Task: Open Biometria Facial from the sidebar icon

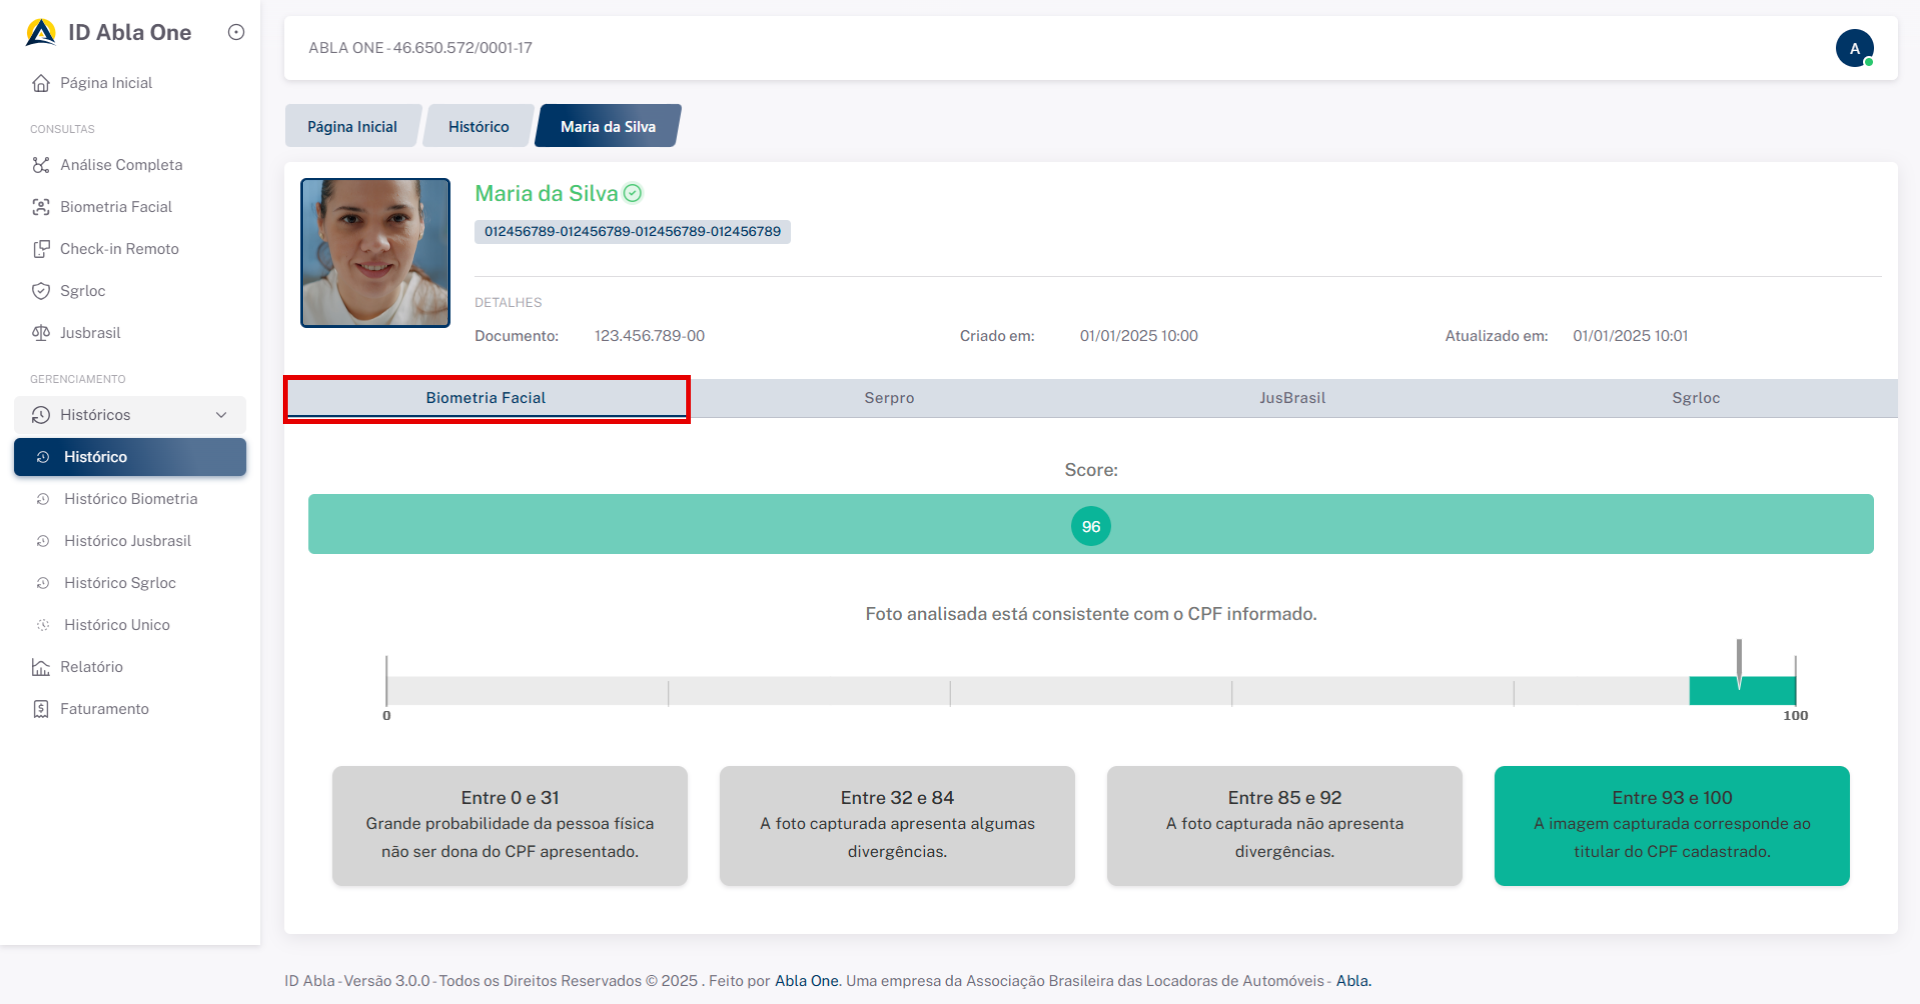Action: pyautogui.click(x=41, y=207)
